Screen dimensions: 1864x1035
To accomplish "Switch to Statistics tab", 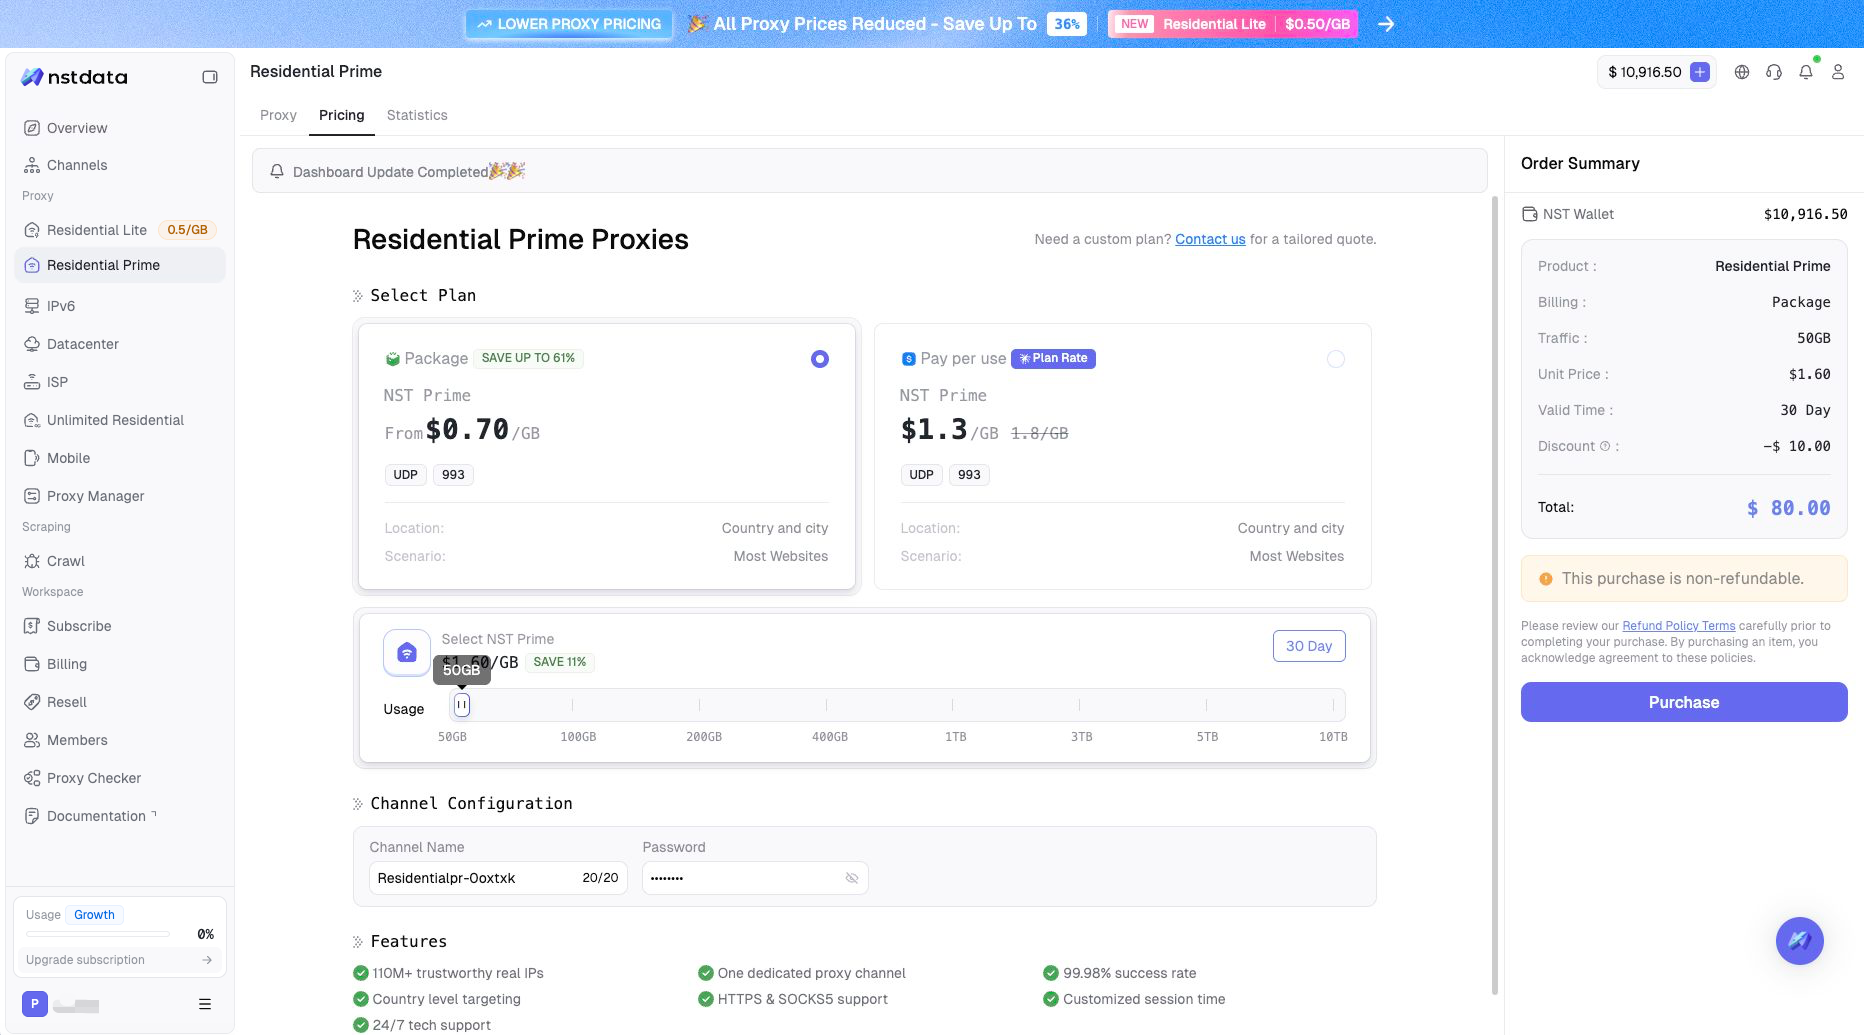I will pyautogui.click(x=417, y=115).
